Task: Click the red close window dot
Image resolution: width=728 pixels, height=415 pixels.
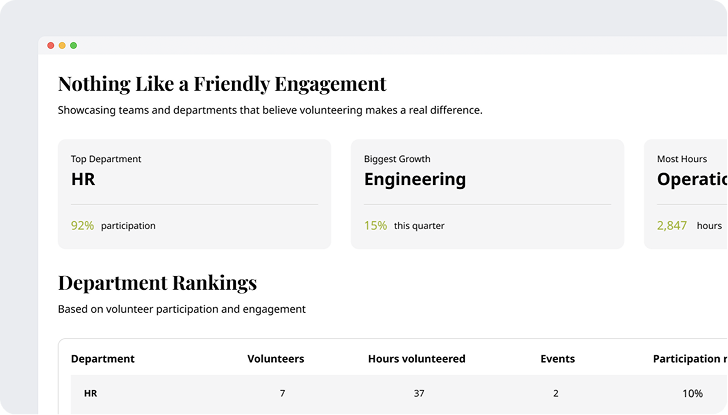Action: pyautogui.click(x=51, y=45)
